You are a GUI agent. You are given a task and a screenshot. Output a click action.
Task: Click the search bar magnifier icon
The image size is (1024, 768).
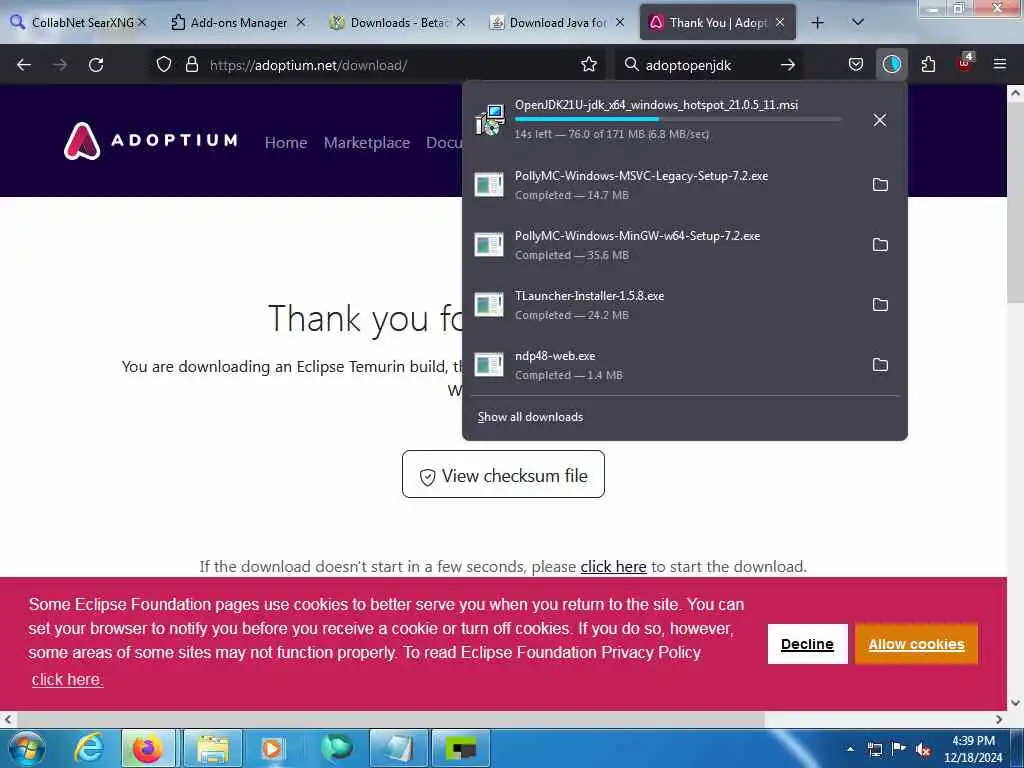point(631,65)
